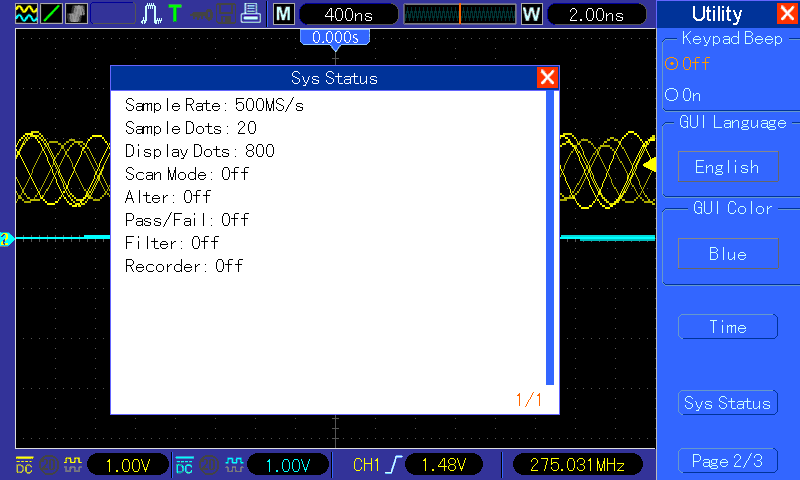
Task: Click the Display Dots: 800 line
Action: pos(200,151)
